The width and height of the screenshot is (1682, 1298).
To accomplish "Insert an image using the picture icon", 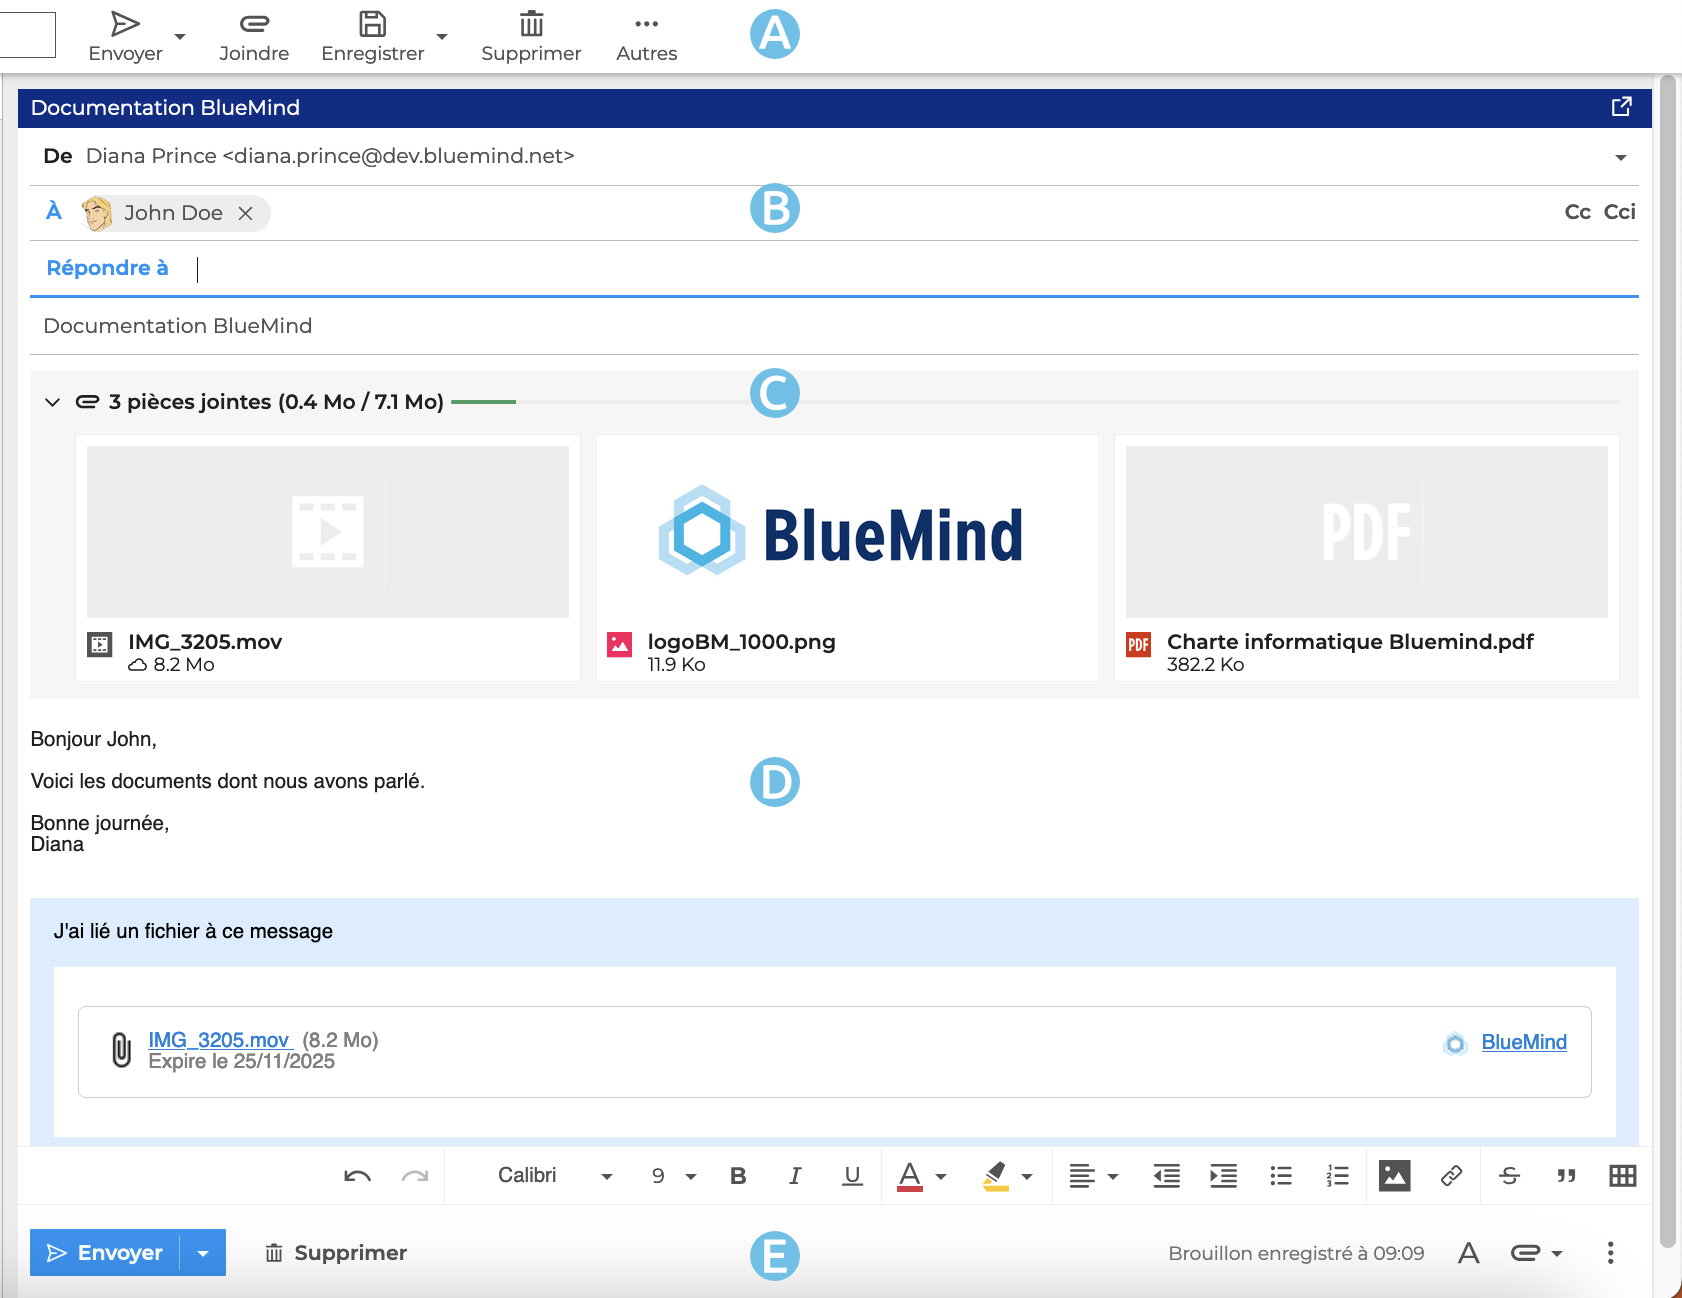I will click(x=1394, y=1176).
